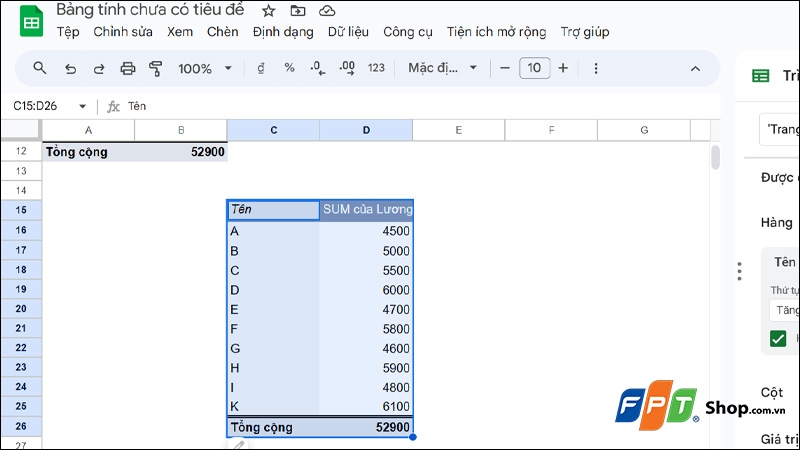Select column D header

pyautogui.click(x=366, y=130)
